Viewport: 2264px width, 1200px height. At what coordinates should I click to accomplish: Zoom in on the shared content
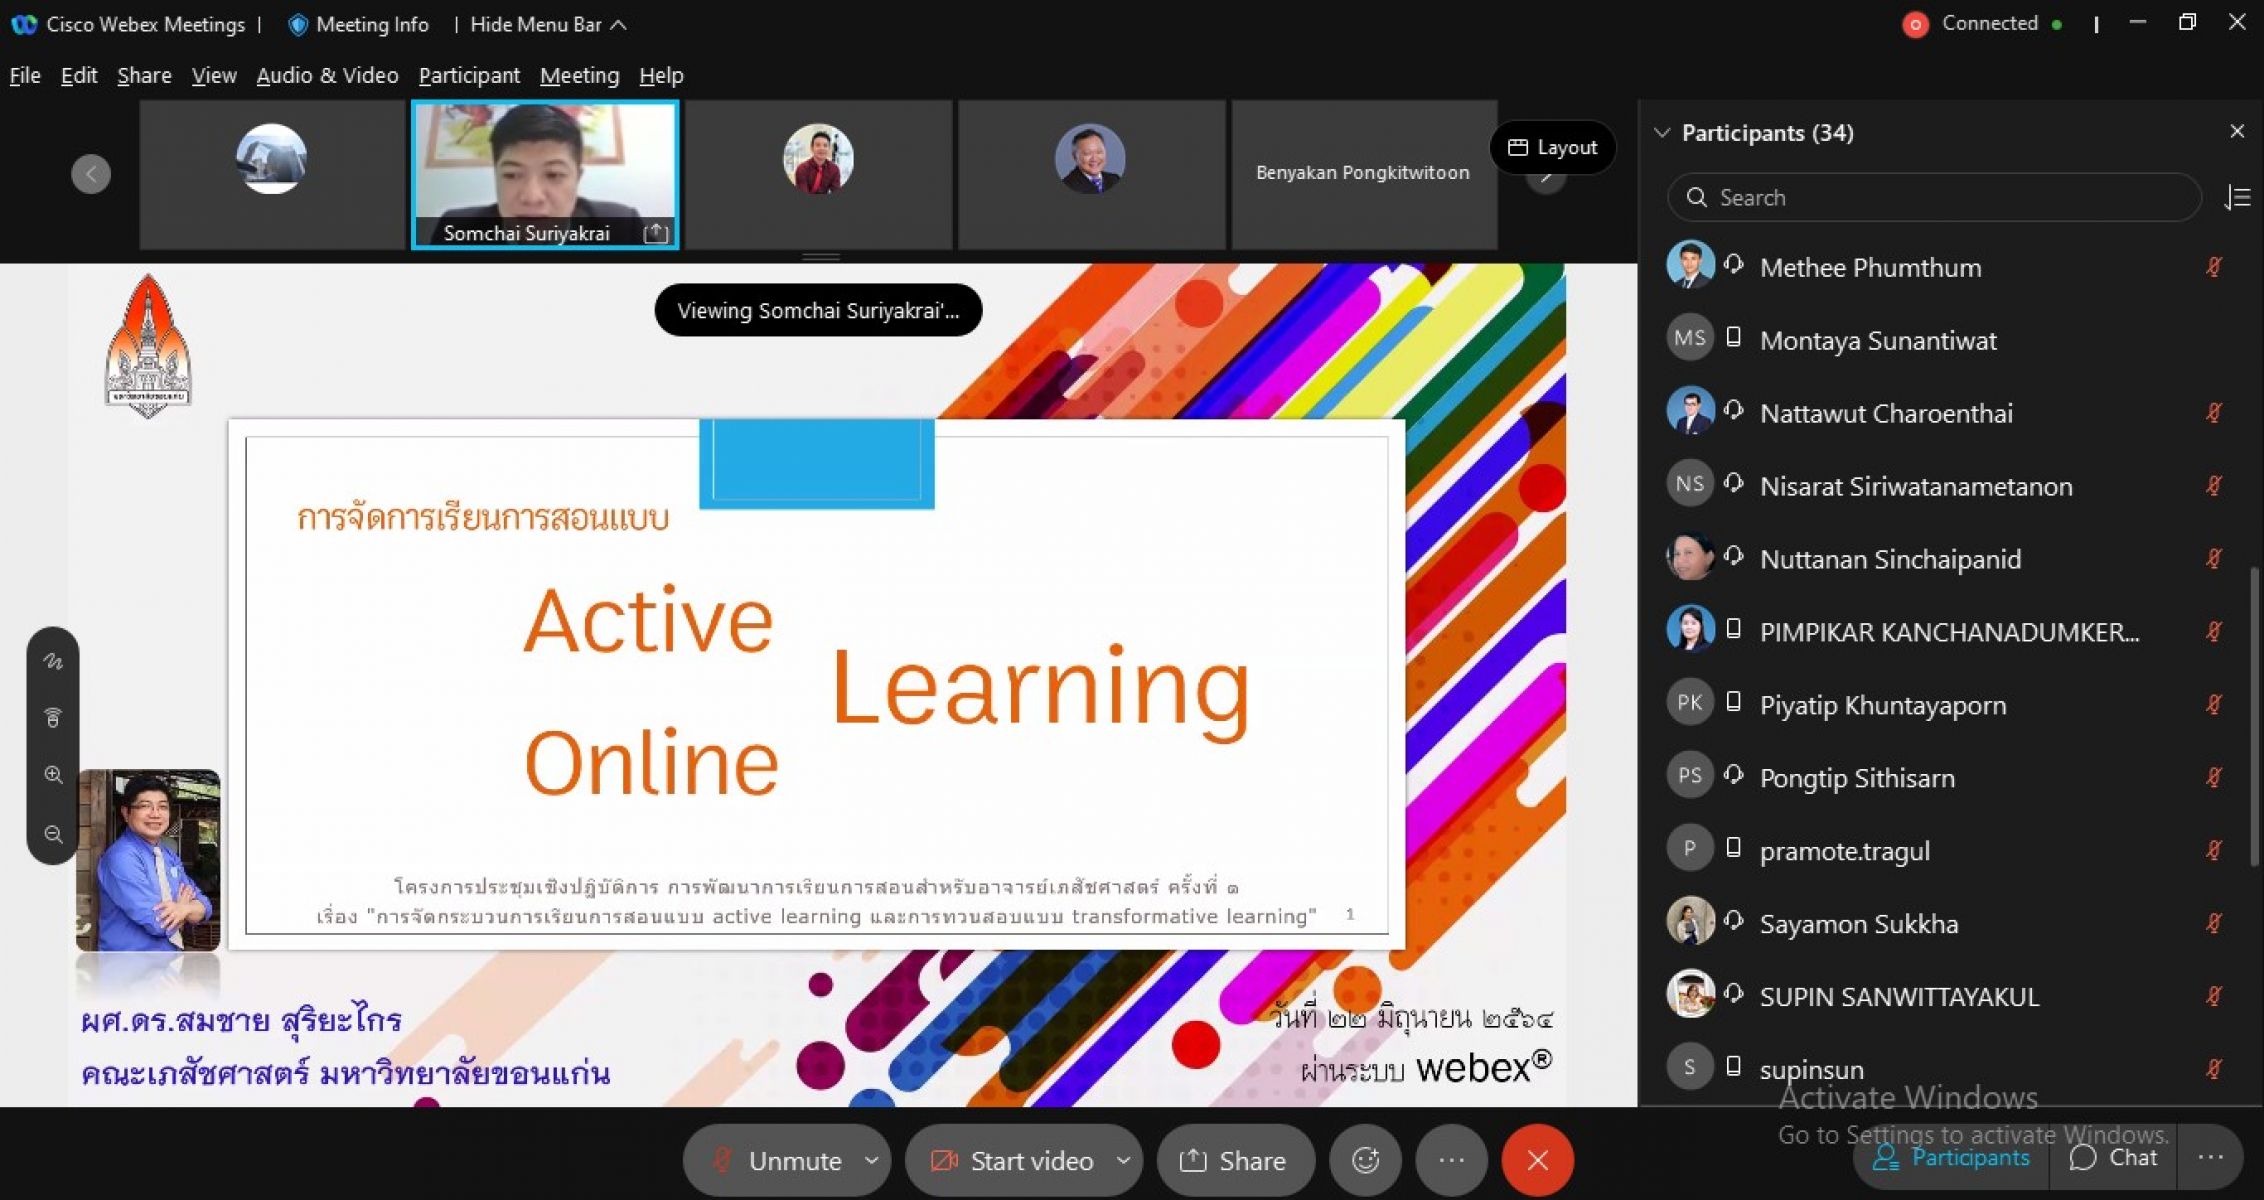click(53, 775)
